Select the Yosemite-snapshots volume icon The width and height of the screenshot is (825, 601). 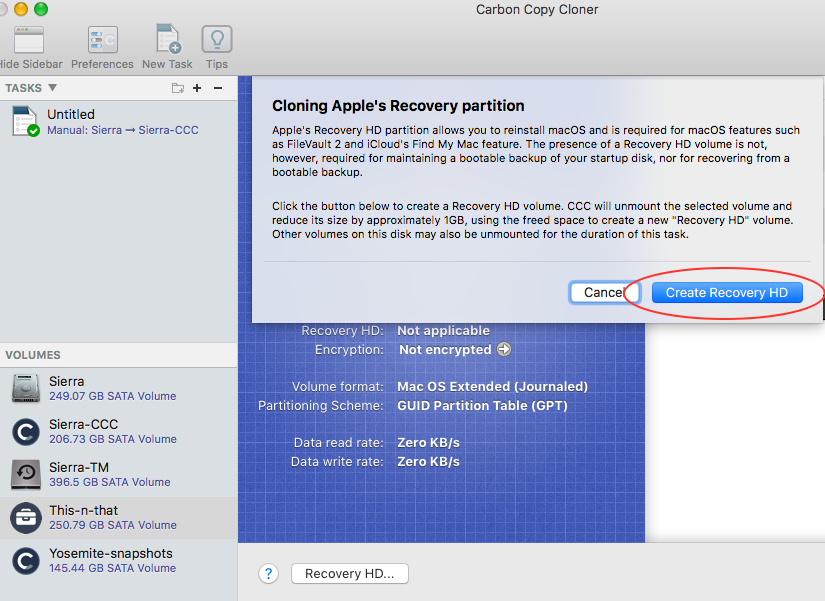pos(26,561)
